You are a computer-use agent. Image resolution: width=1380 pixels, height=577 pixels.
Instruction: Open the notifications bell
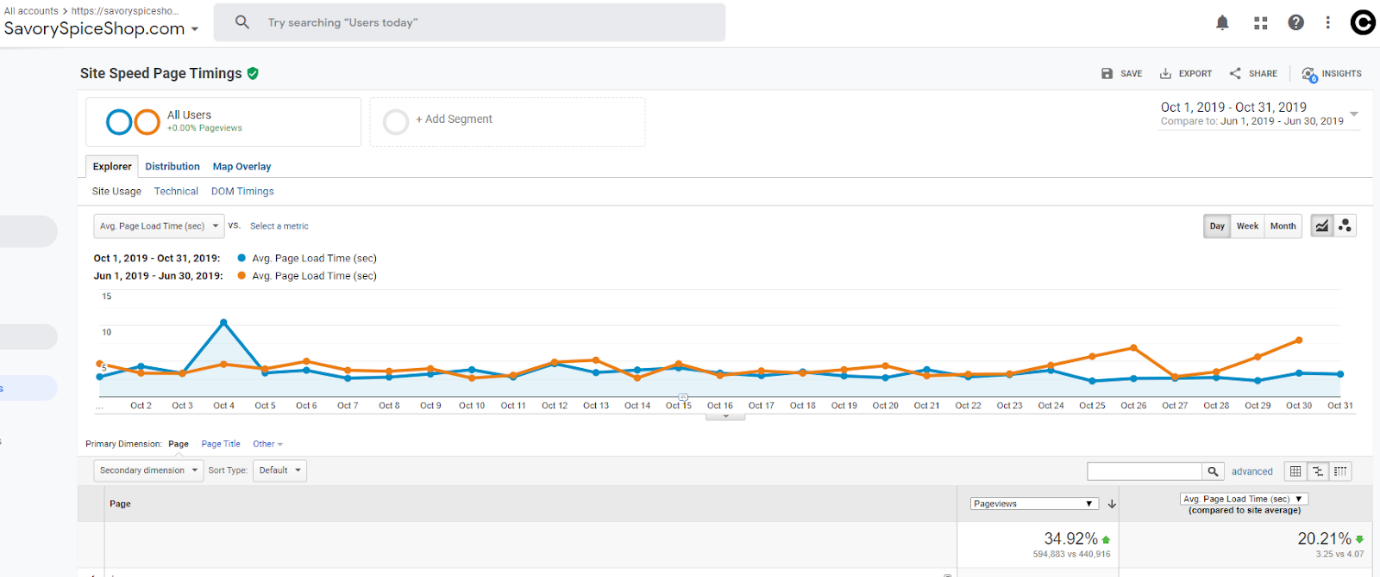click(1222, 23)
